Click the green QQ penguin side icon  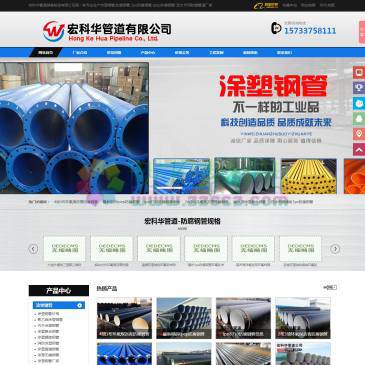(x=359, y=119)
